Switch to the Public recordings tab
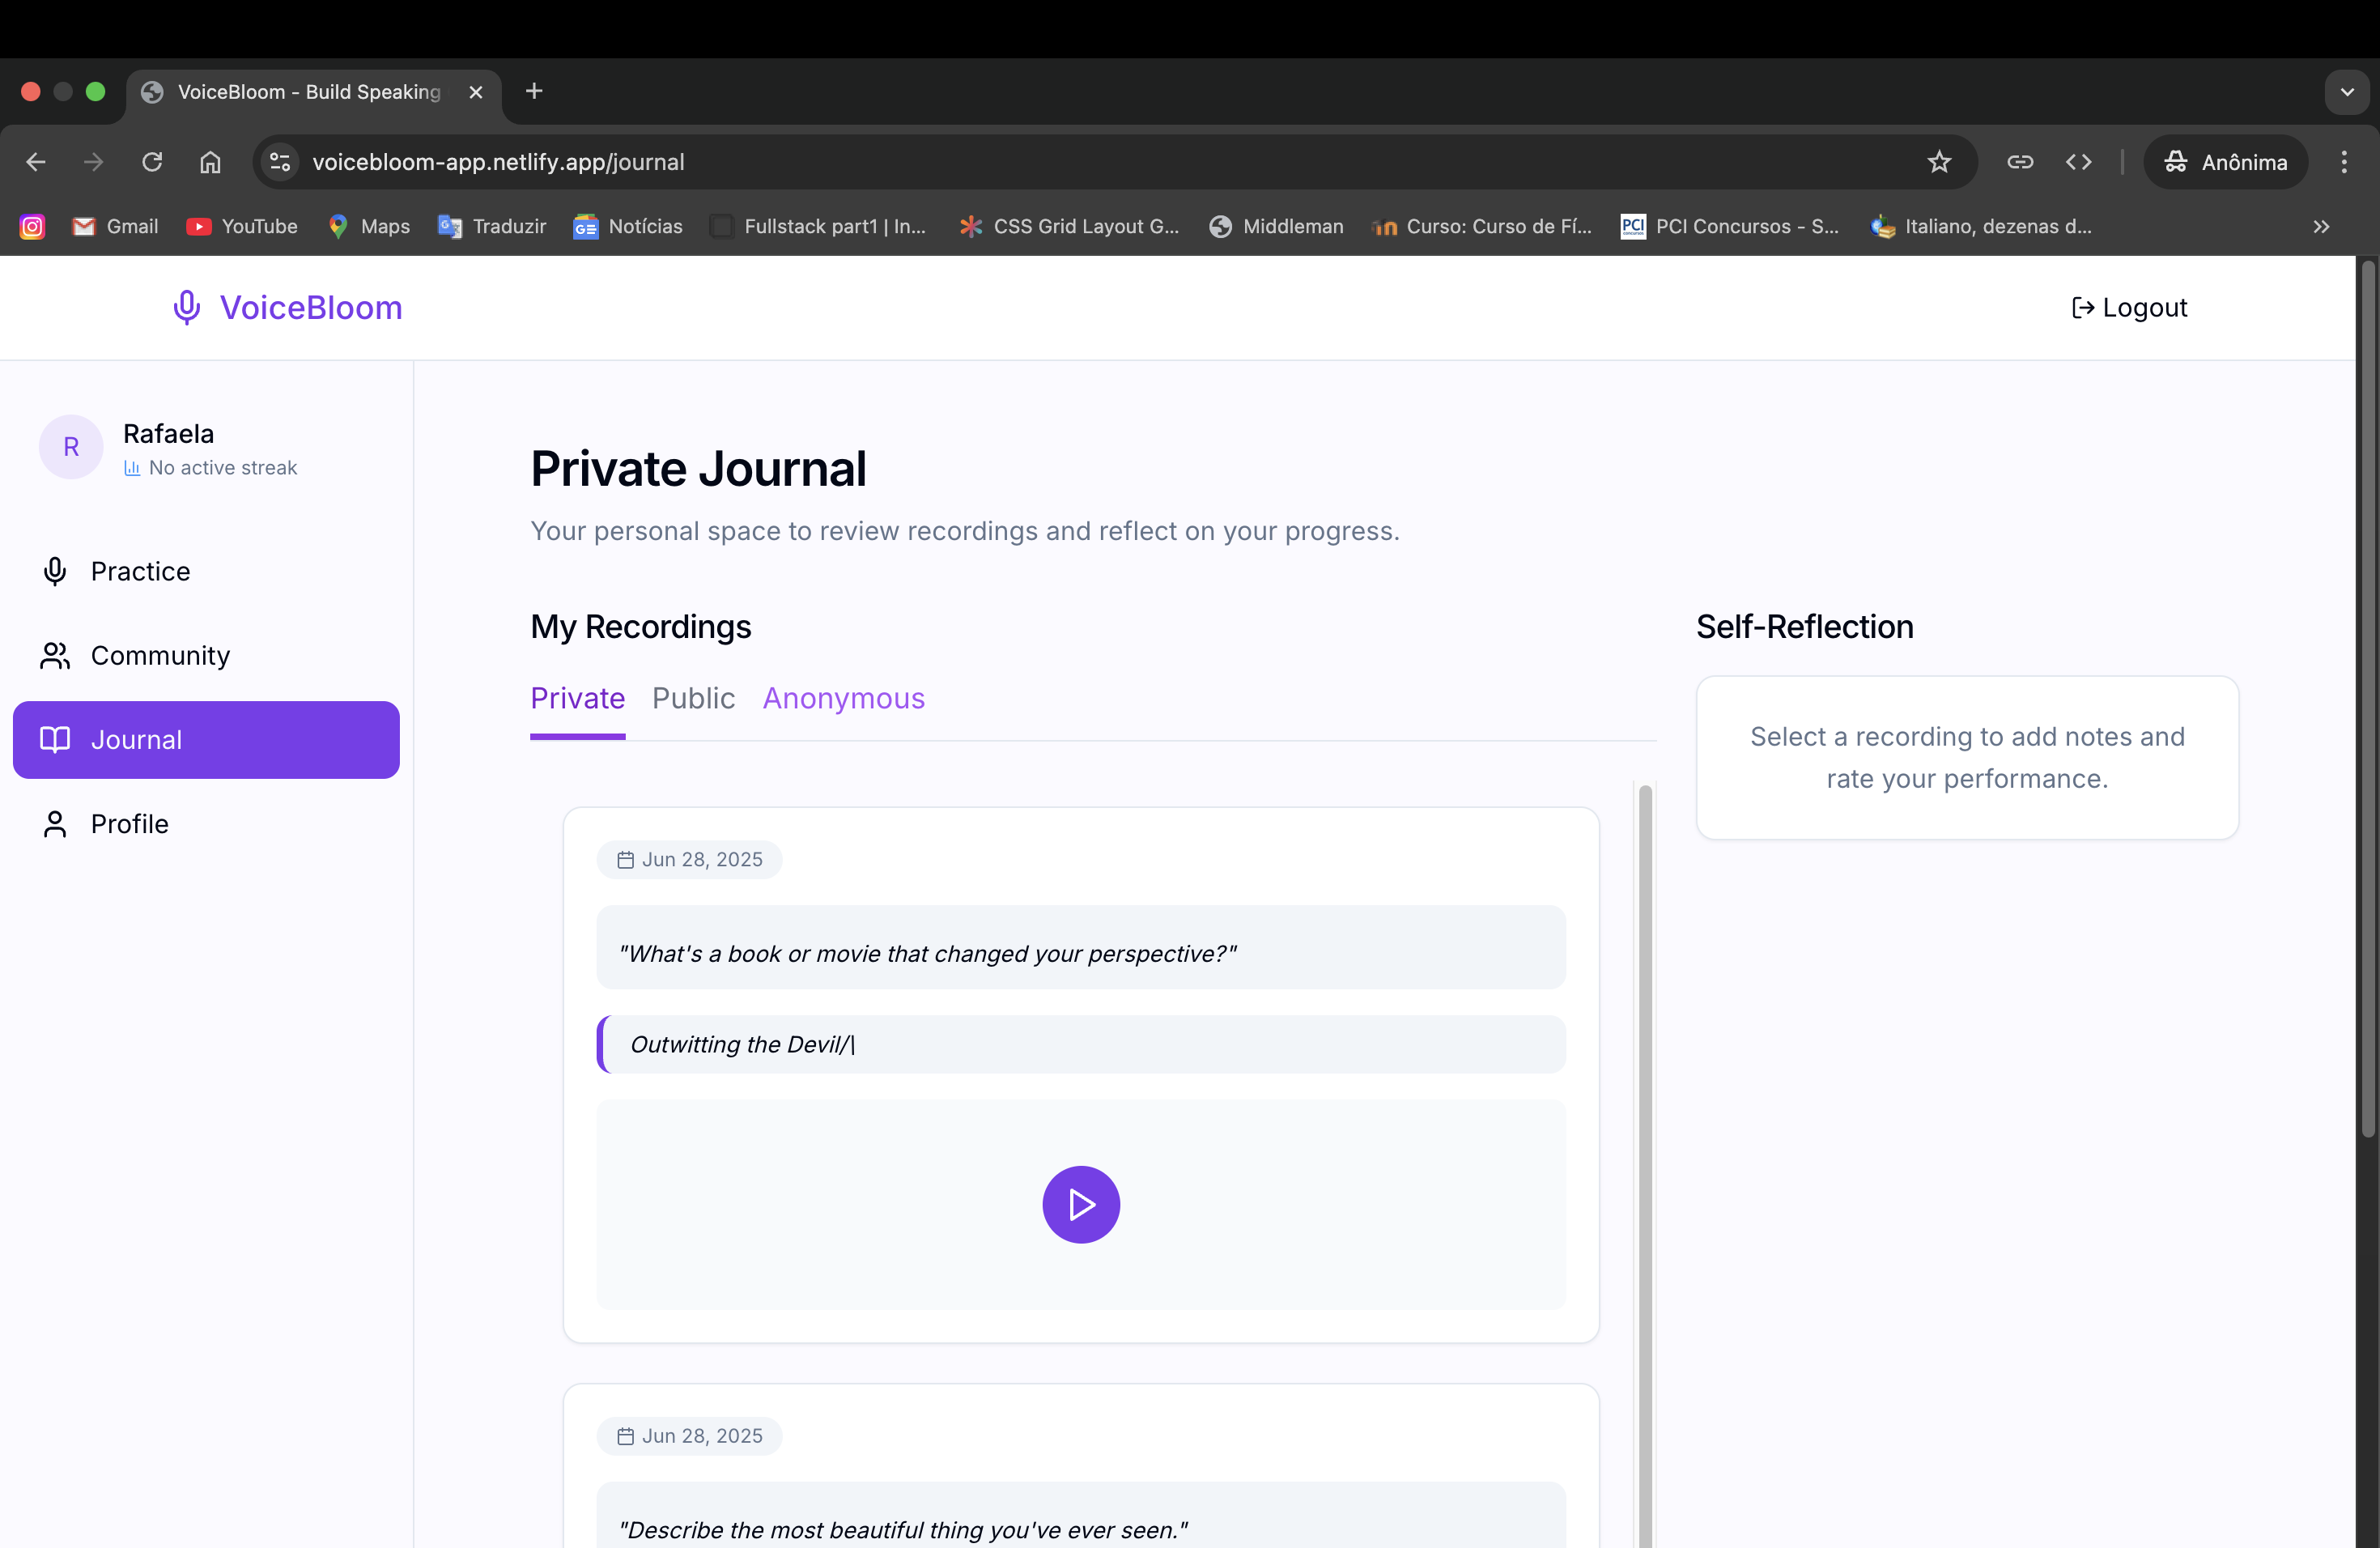This screenshot has height=1548, width=2380. [x=693, y=698]
